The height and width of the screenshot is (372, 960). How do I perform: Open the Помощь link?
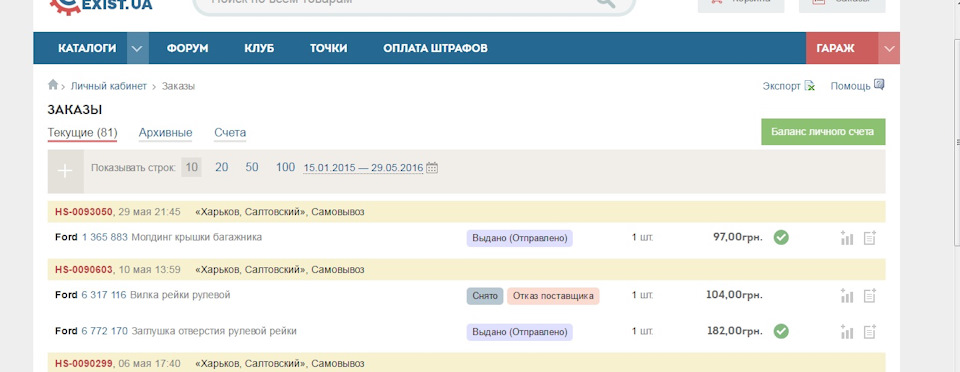click(x=850, y=86)
